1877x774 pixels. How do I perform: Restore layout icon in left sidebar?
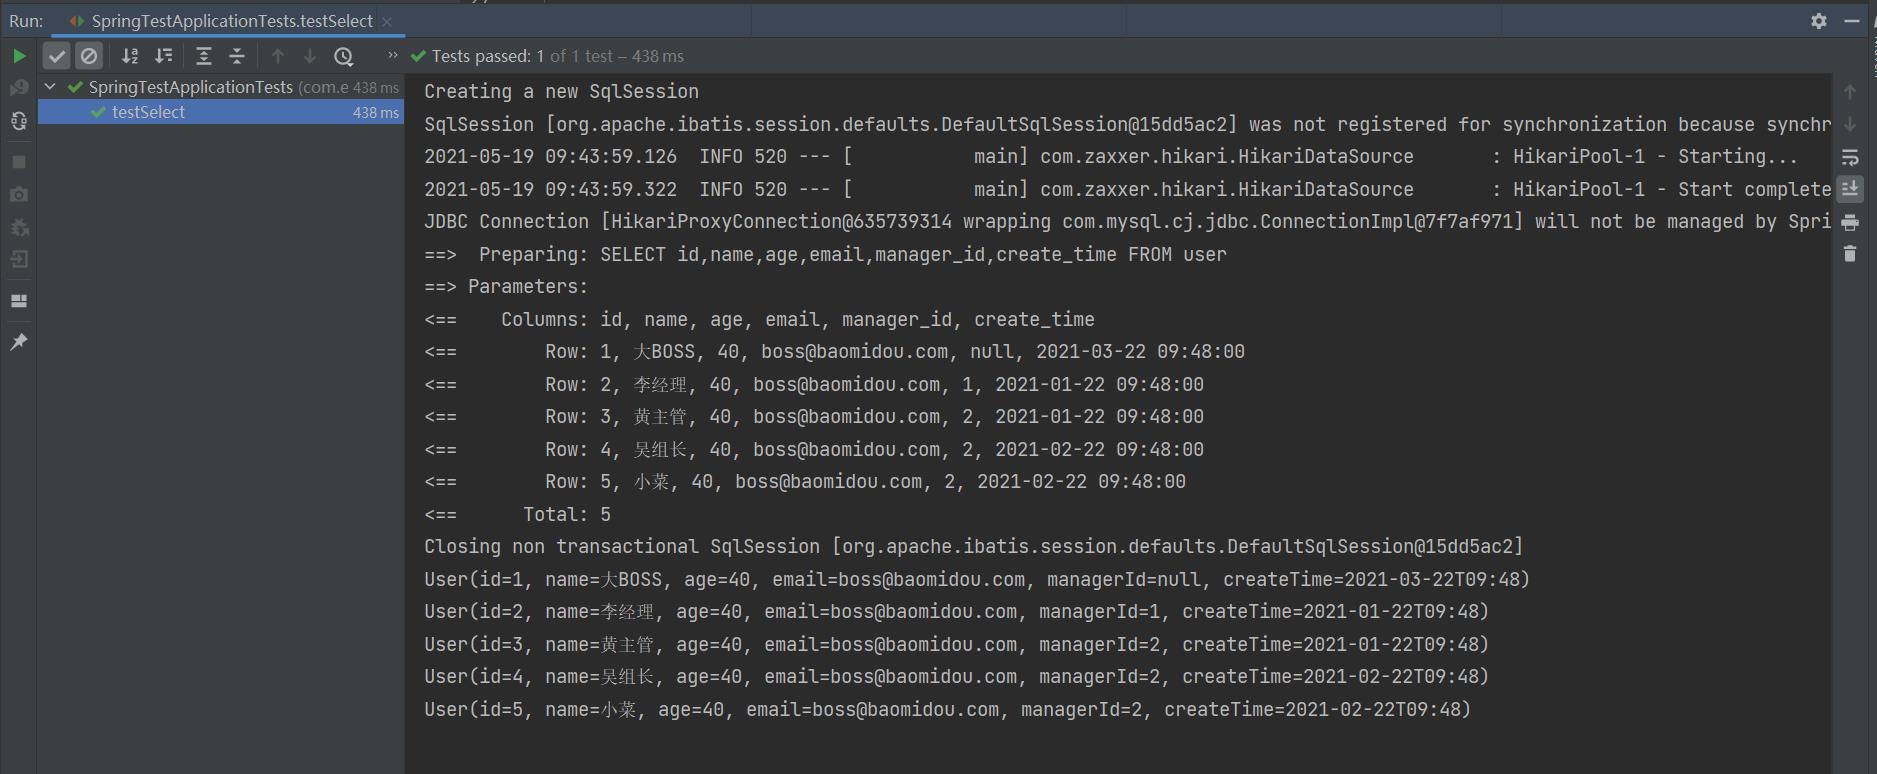(19, 300)
